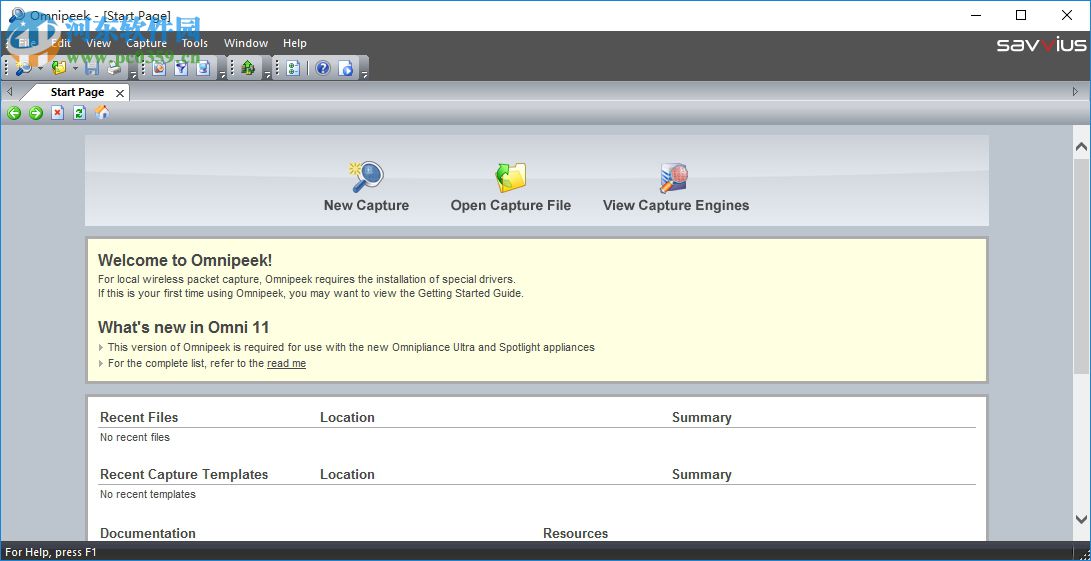
Task: Click the No recent templates text
Action: 148,494
